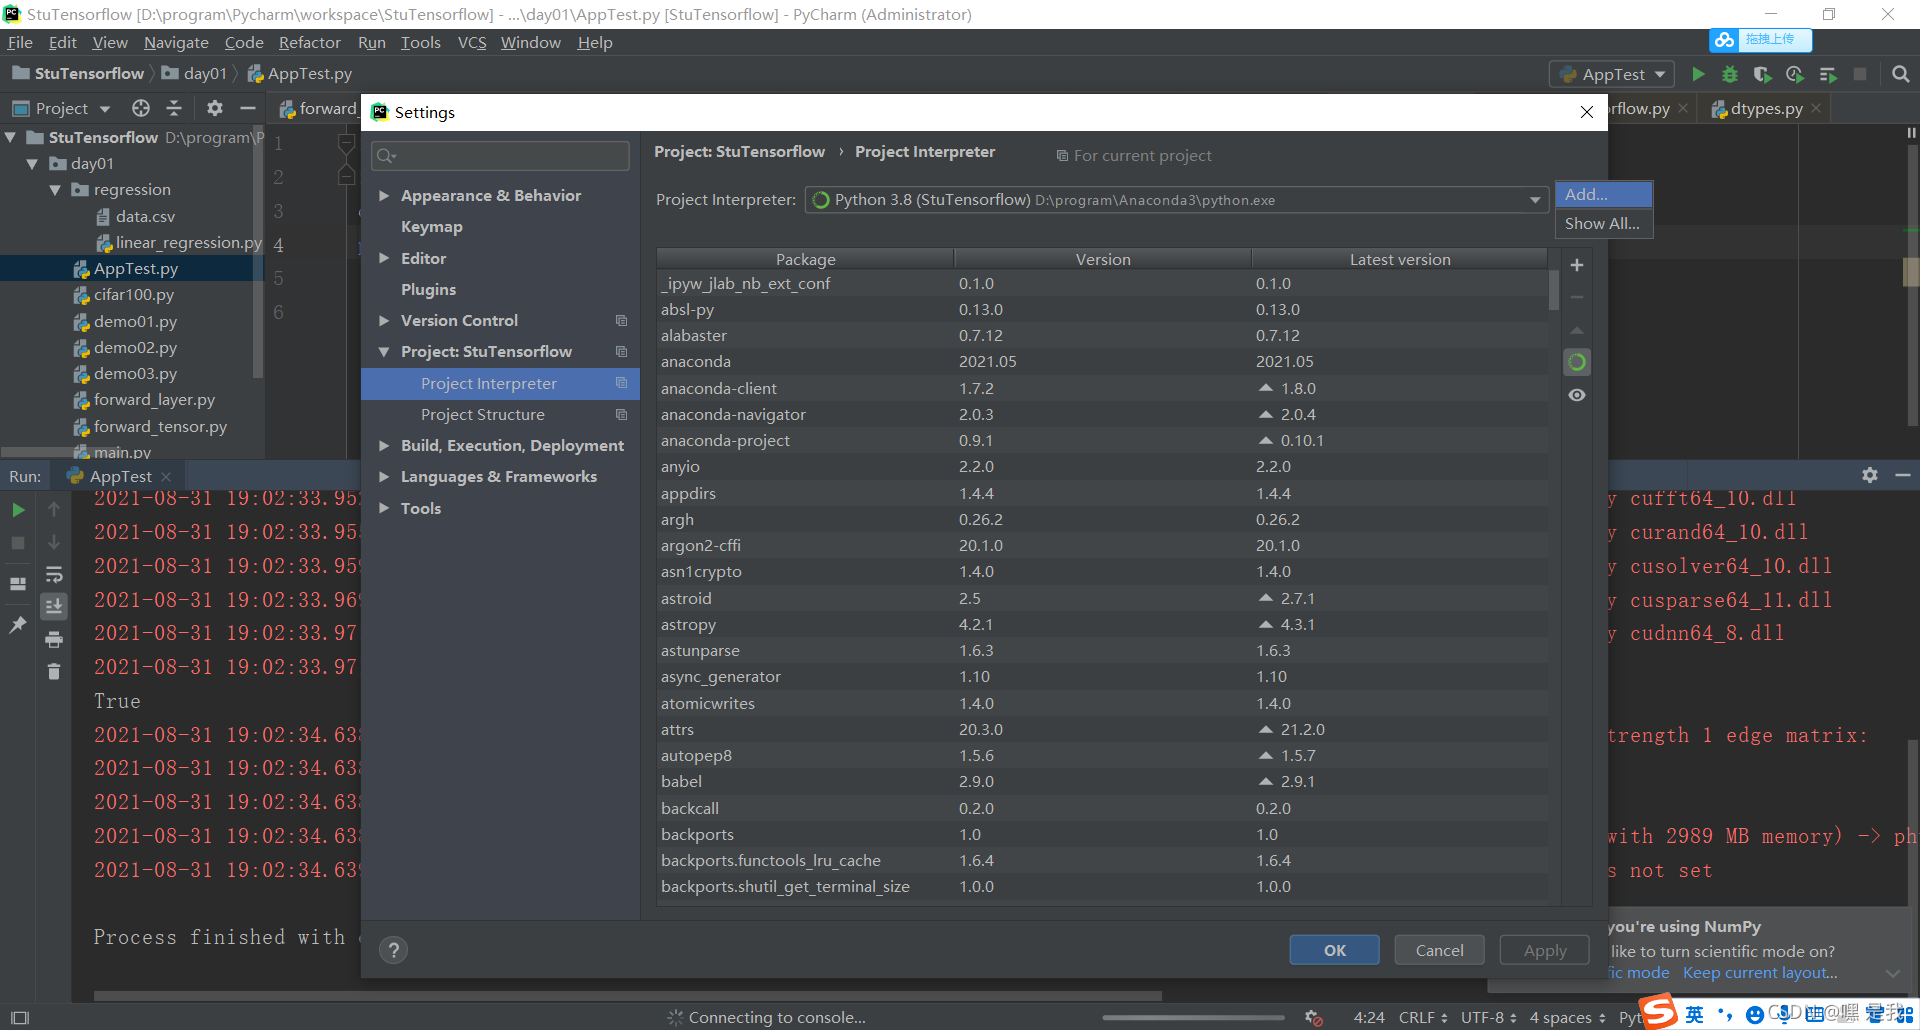Viewport: 1920px width, 1030px height.
Task: Click the Cancel button in Settings
Action: tap(1439, 950)
